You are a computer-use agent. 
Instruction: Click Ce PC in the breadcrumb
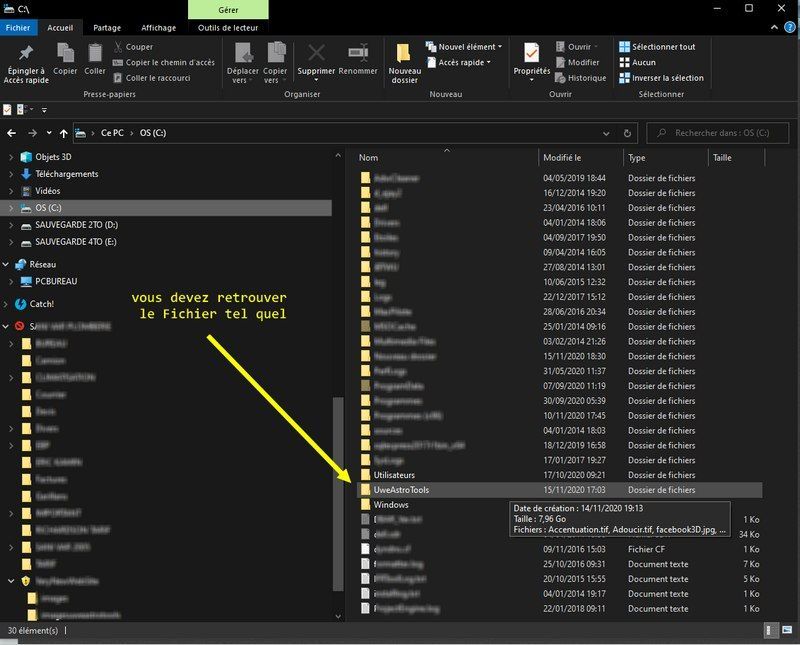pyautogui.click(x=112, y=133)
